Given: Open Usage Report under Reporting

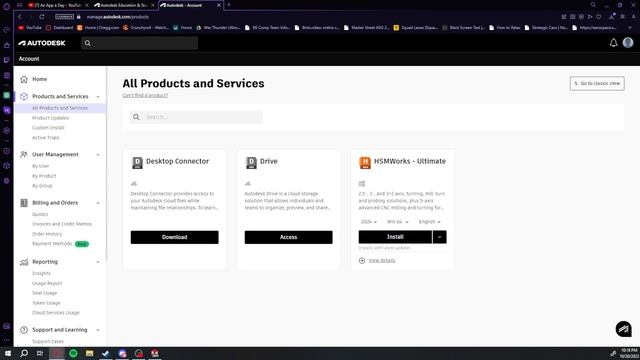Looking at the screenshot, I should coord(47,283).
